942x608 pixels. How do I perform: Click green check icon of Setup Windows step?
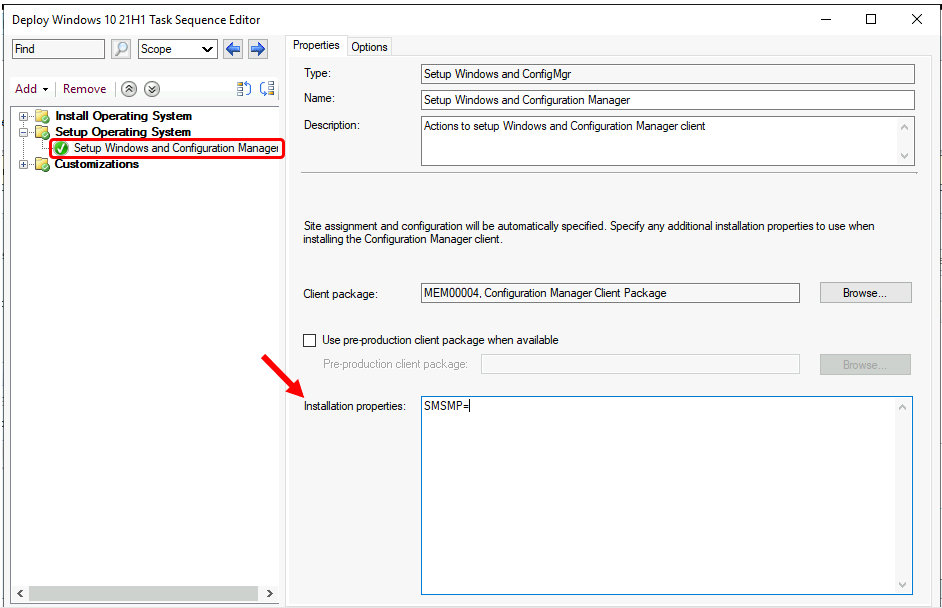tap(61, 148)
